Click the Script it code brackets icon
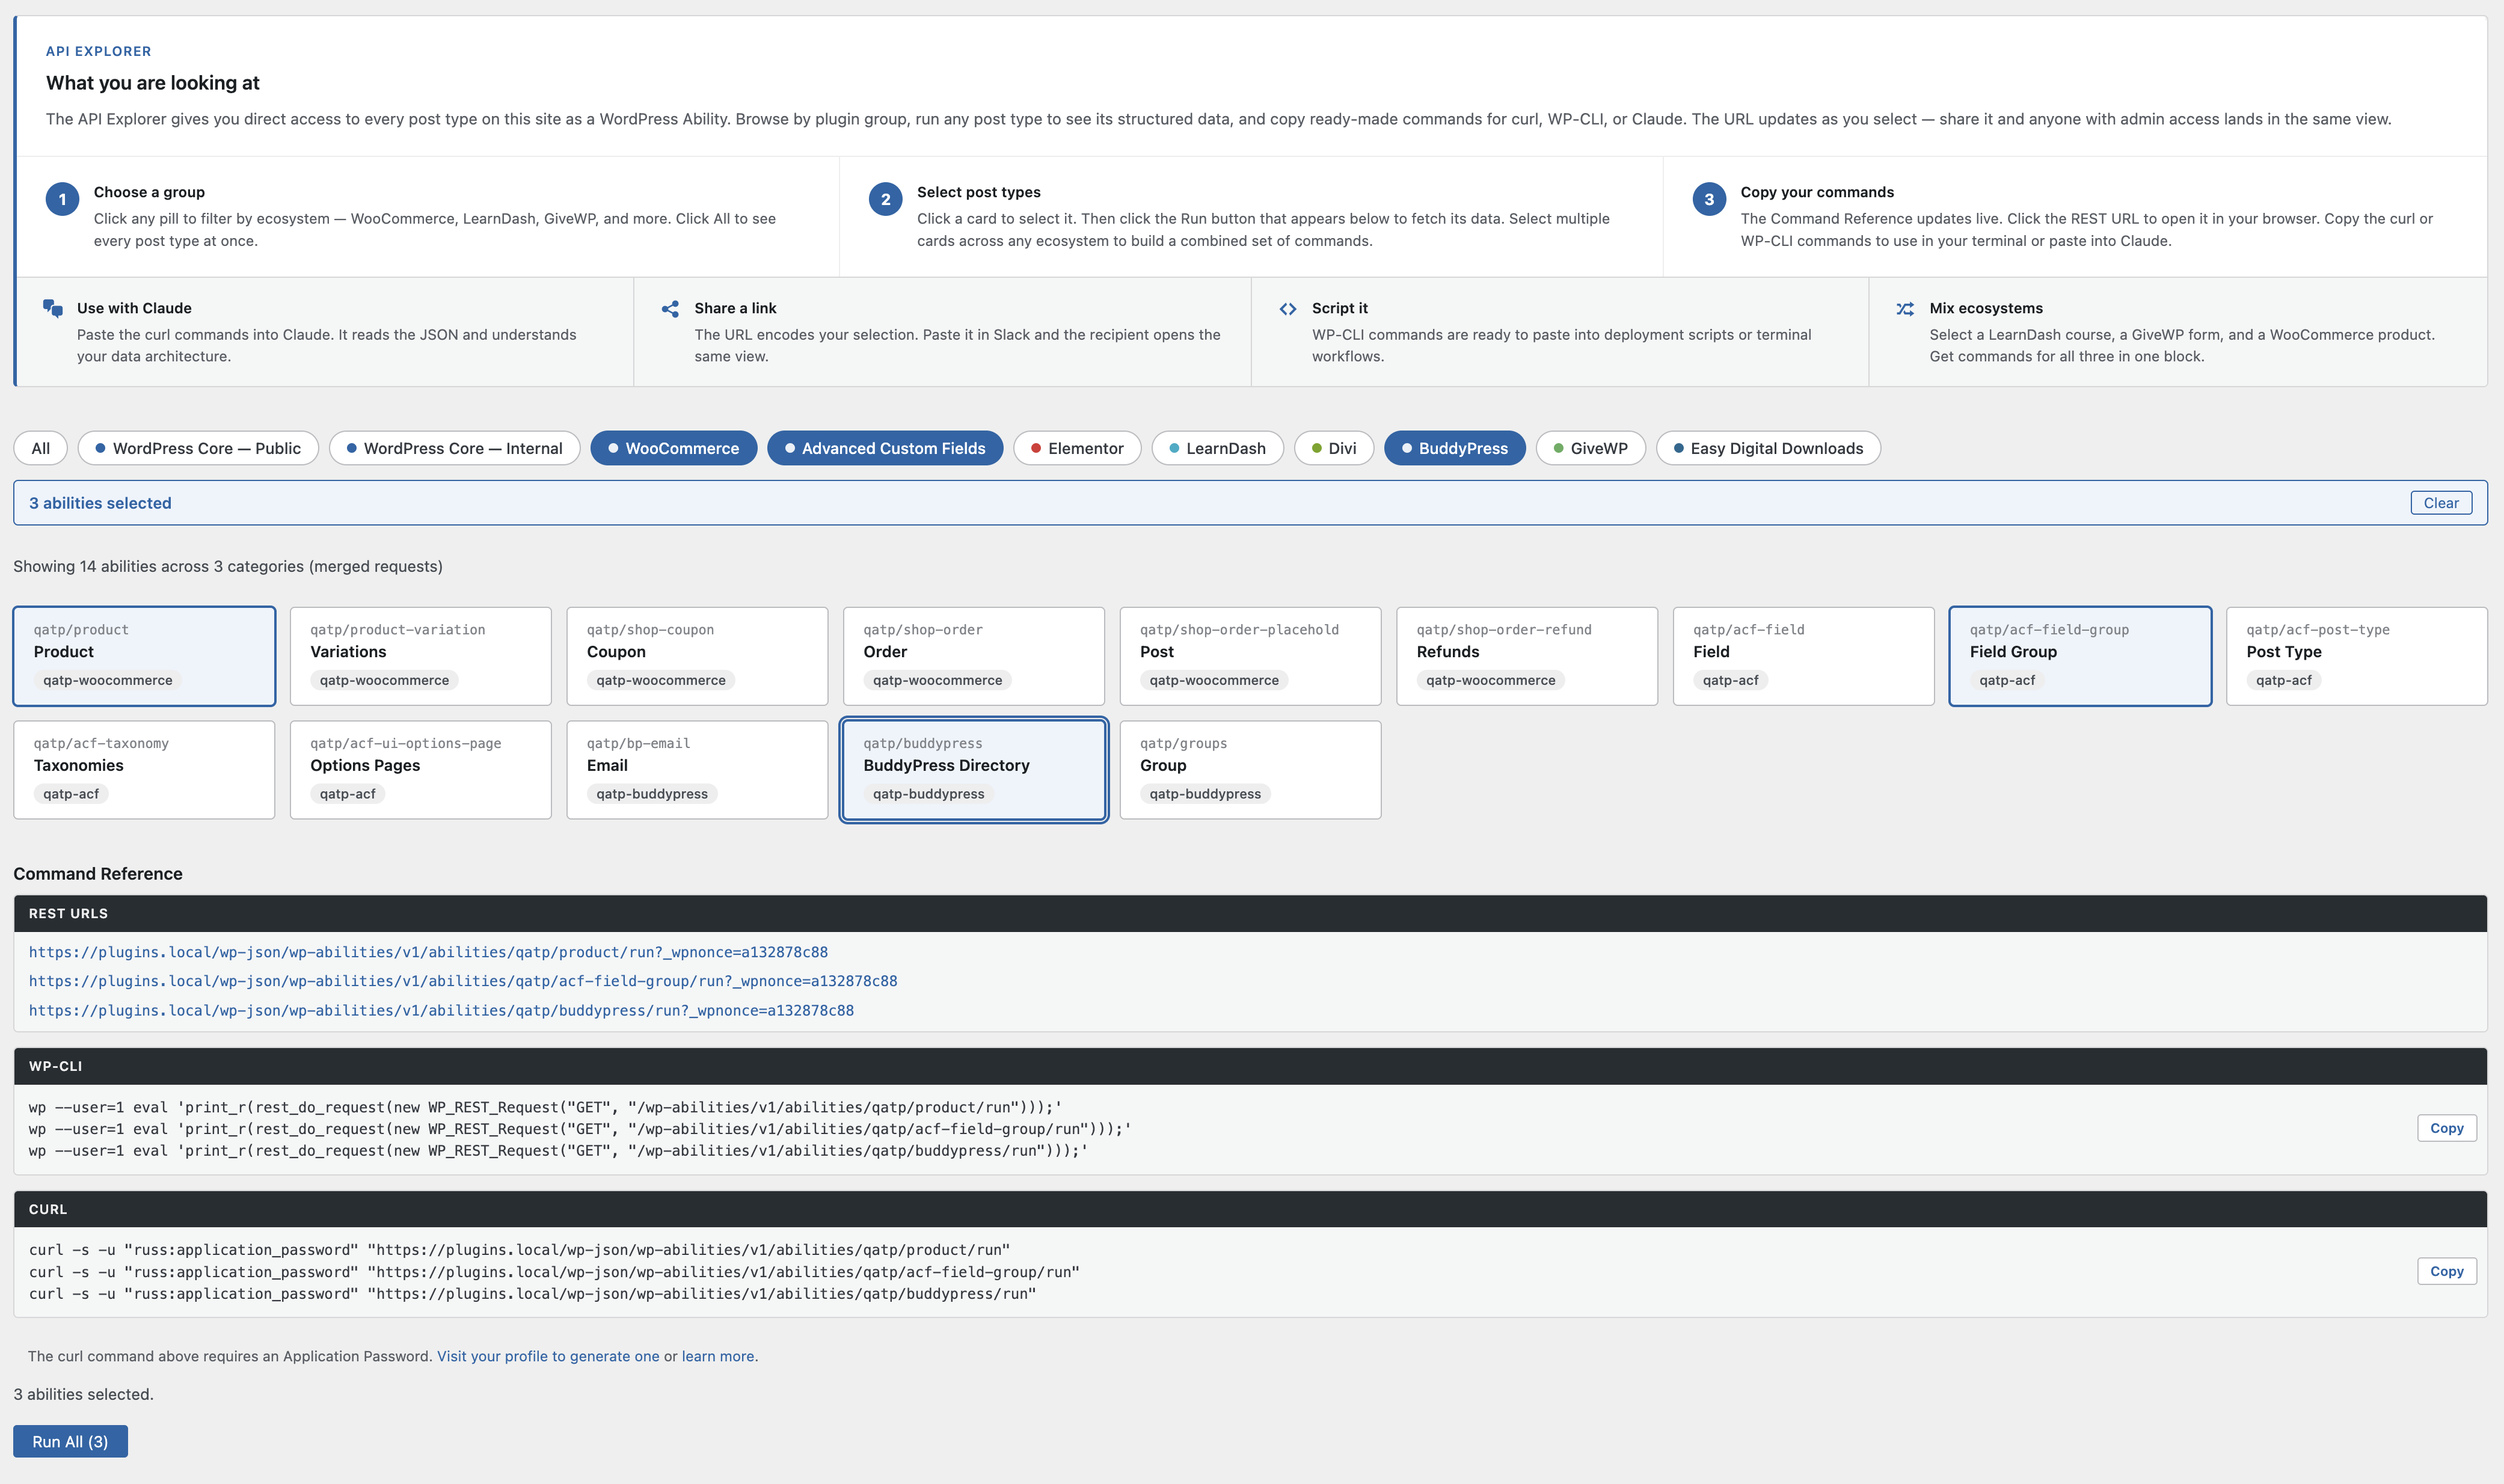 point(1289,308)
